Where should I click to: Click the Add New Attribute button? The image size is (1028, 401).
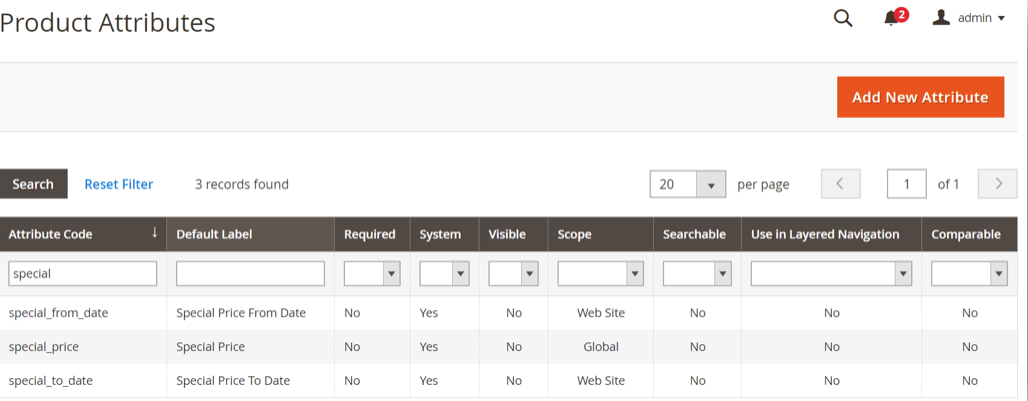point(920,97)
